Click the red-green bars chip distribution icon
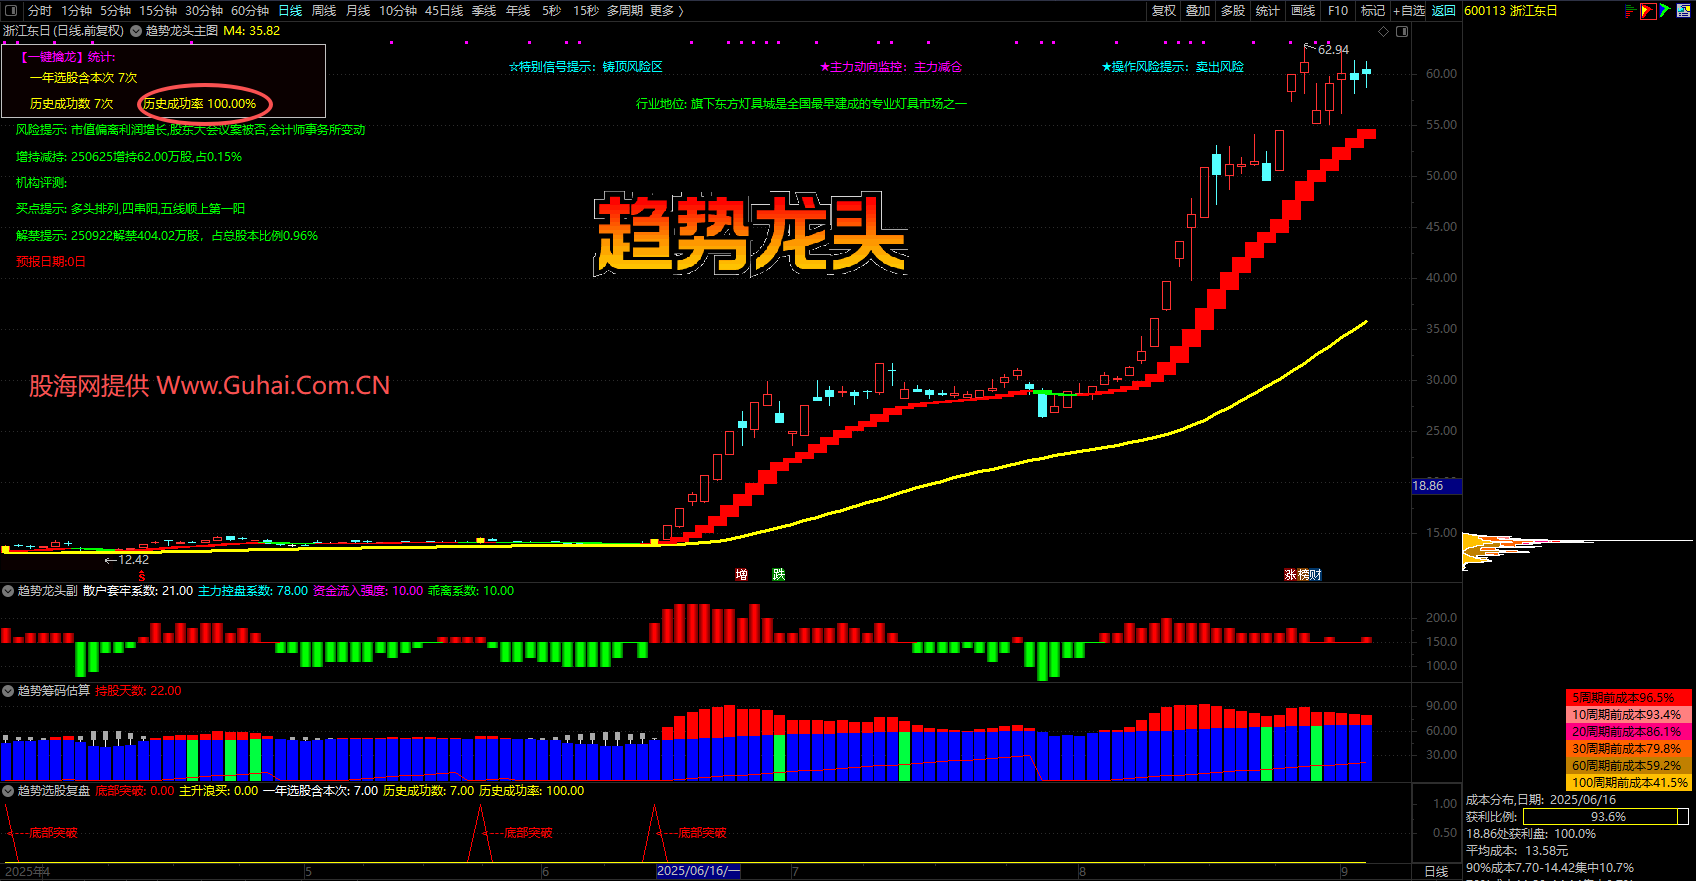The image size is (1696, 881). point(1631,11)
